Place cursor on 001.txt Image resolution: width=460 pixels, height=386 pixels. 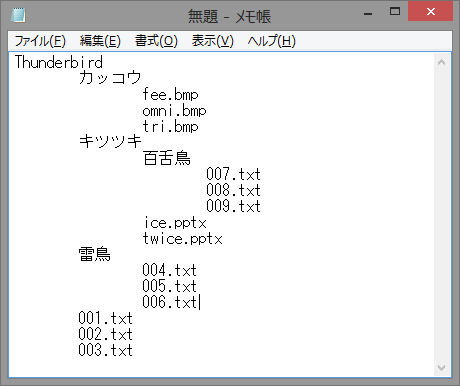(x=105, y=318)
